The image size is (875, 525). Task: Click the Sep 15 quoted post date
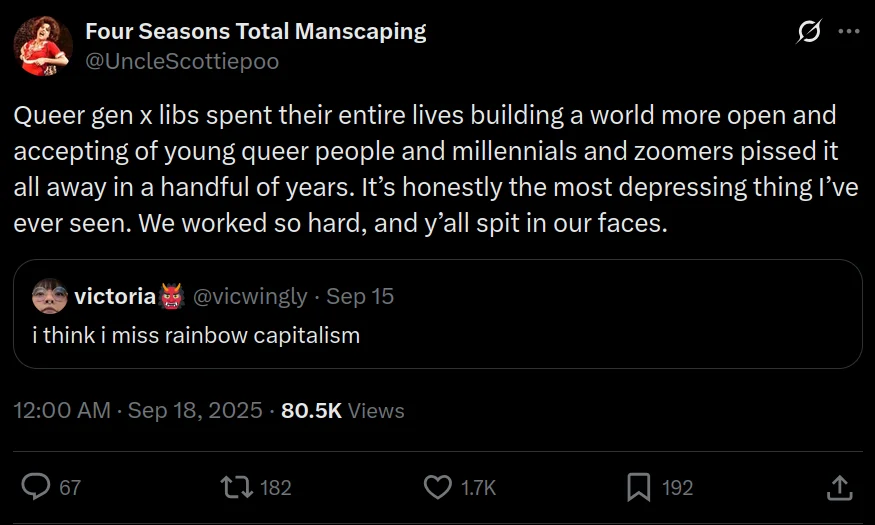point(360,296)
